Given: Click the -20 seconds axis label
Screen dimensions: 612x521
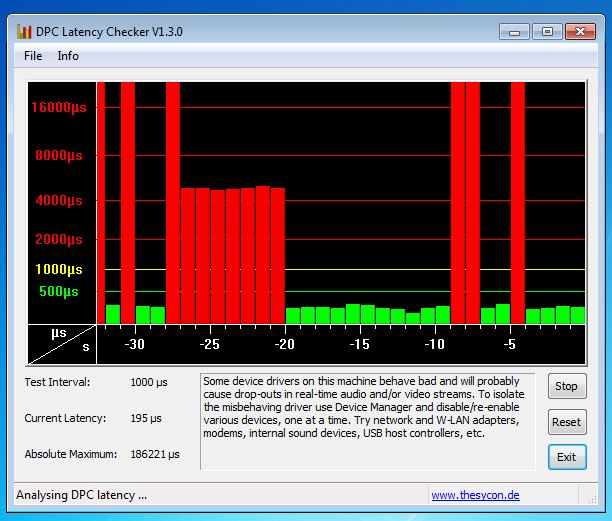Looking at the screenshot, I should click(x=285, y=344).
